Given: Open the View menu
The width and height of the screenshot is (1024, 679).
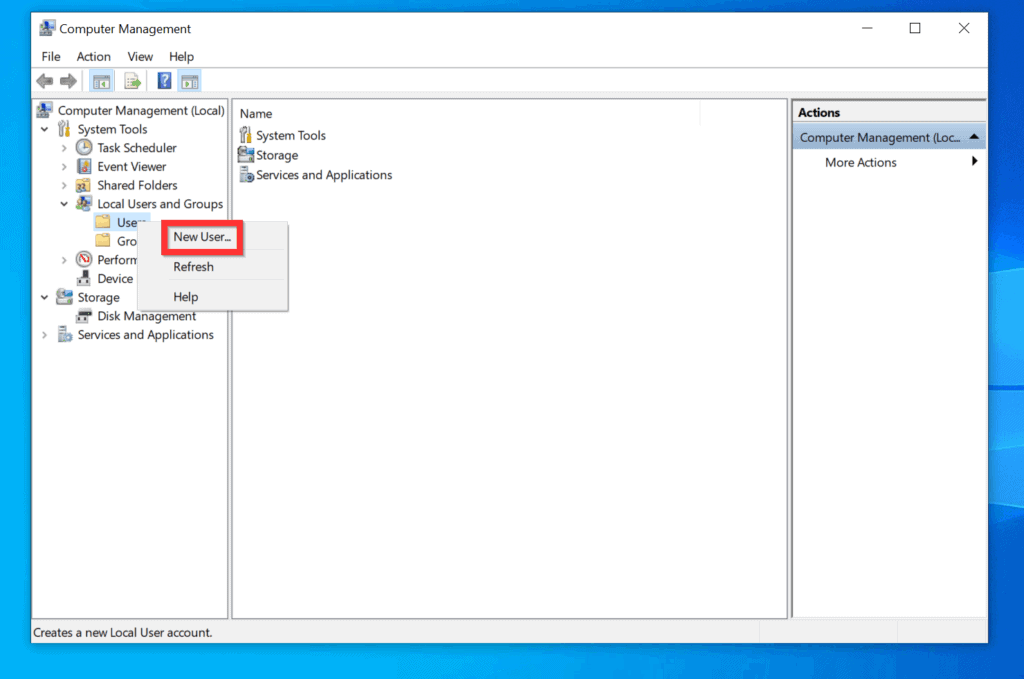Looking at the screenshot, I should (x=140, y=56).
